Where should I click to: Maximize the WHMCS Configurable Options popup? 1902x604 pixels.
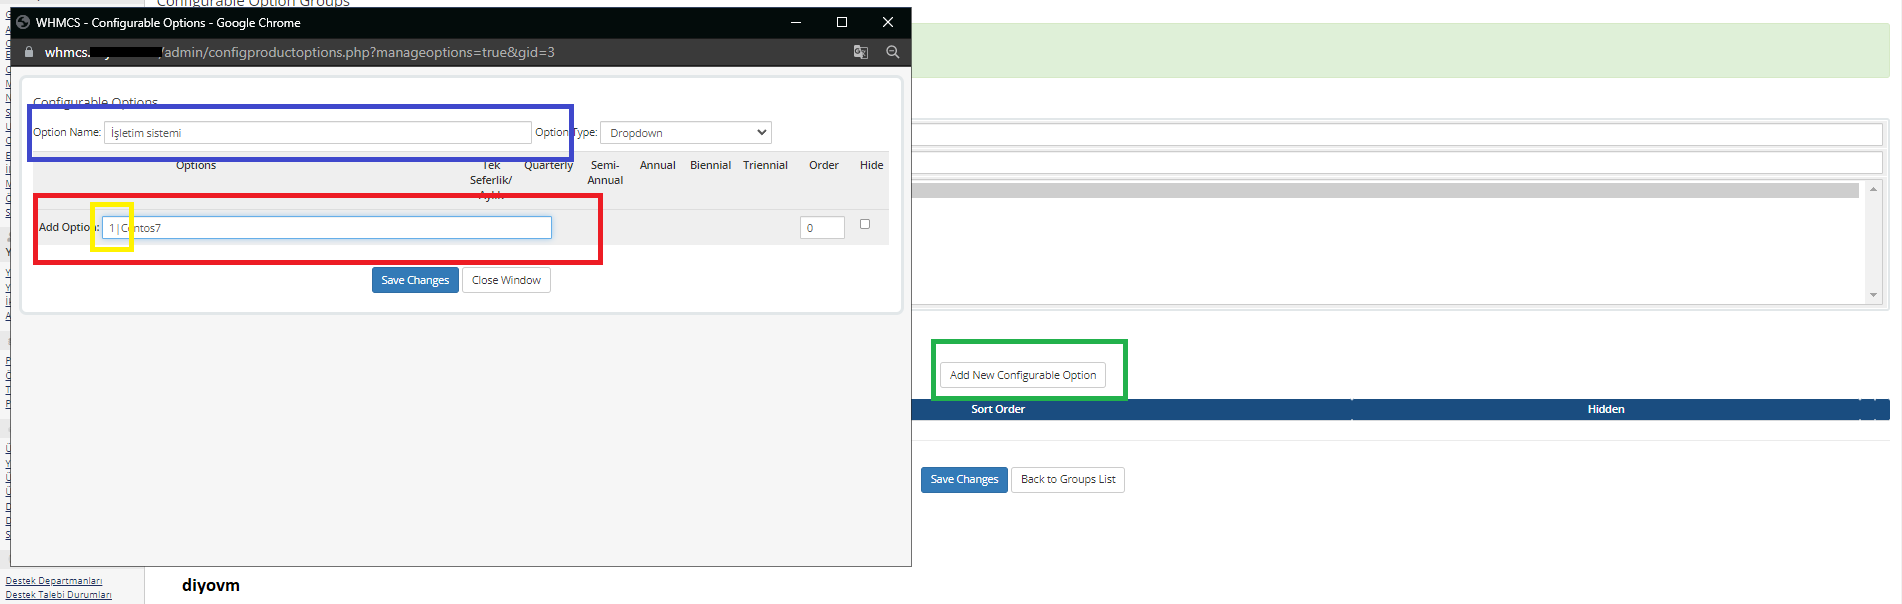(842, 22)
